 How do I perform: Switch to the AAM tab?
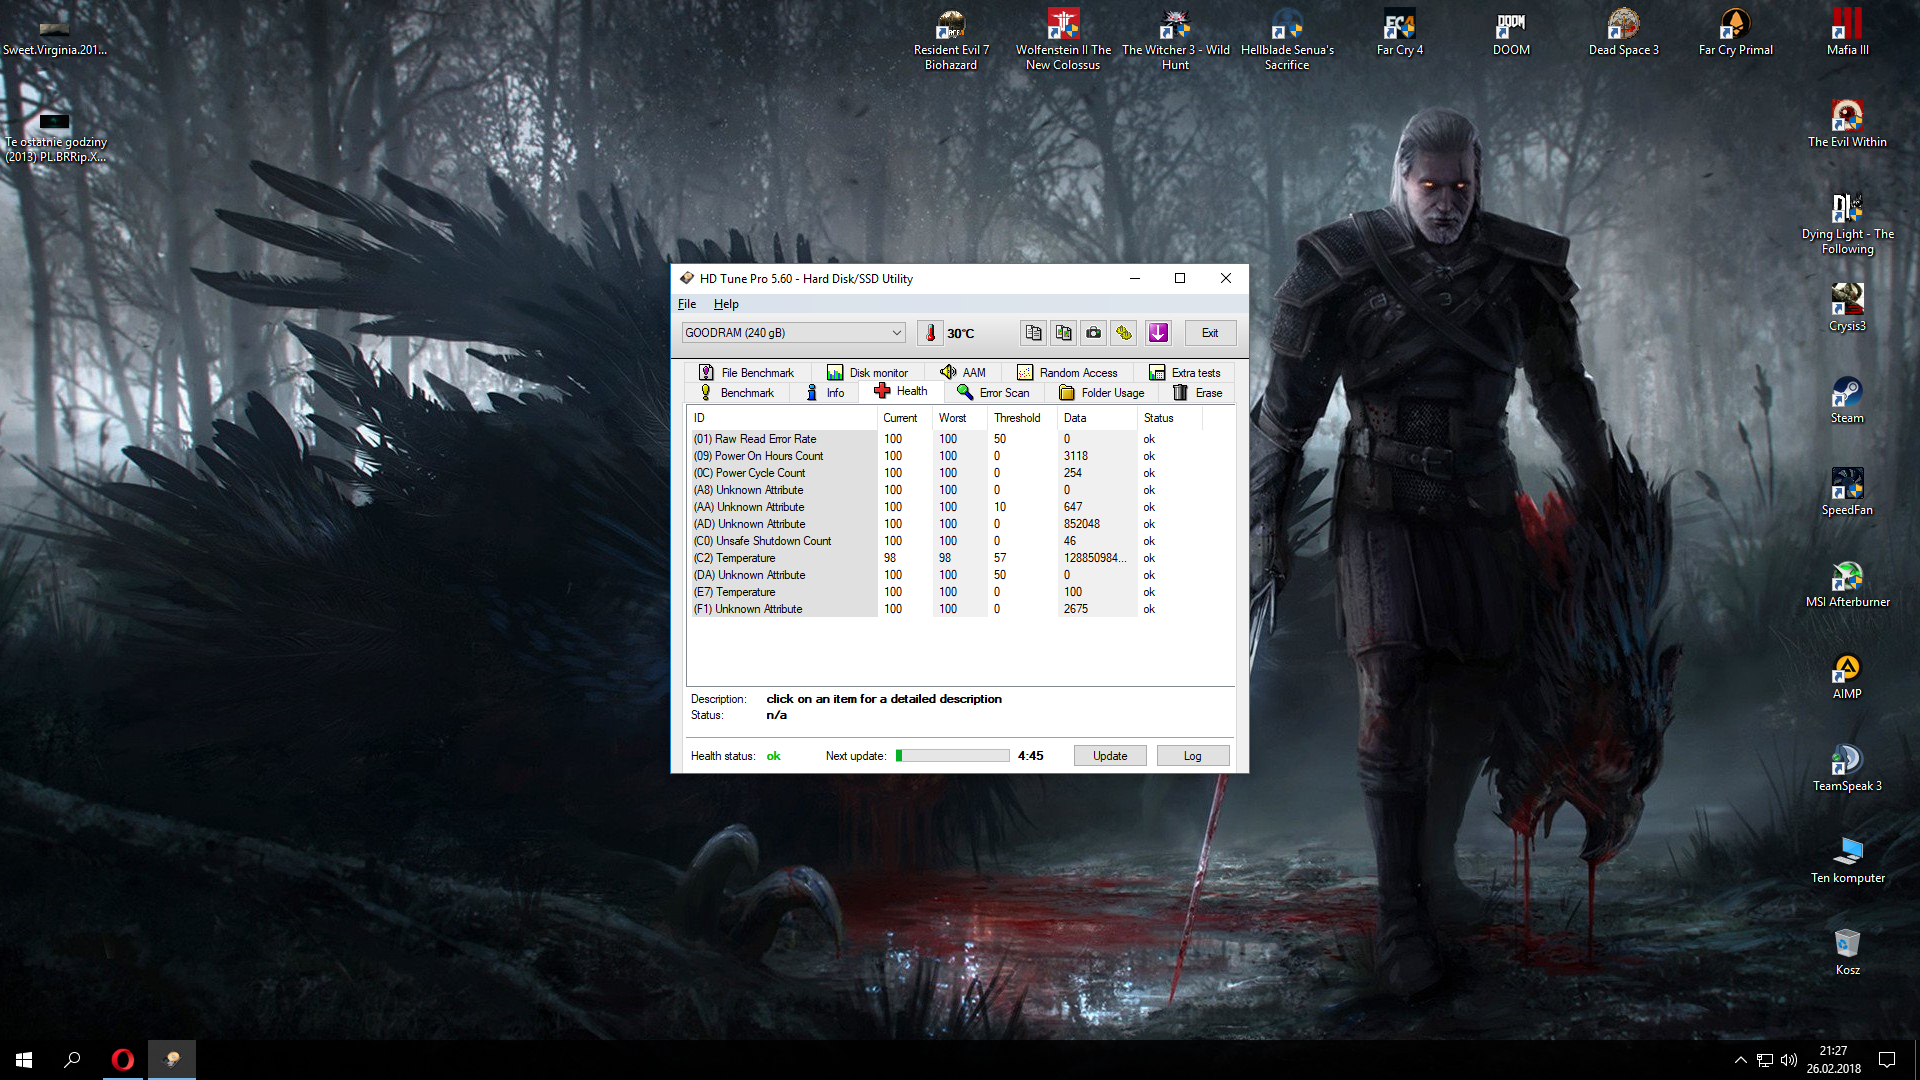[963, 373]
